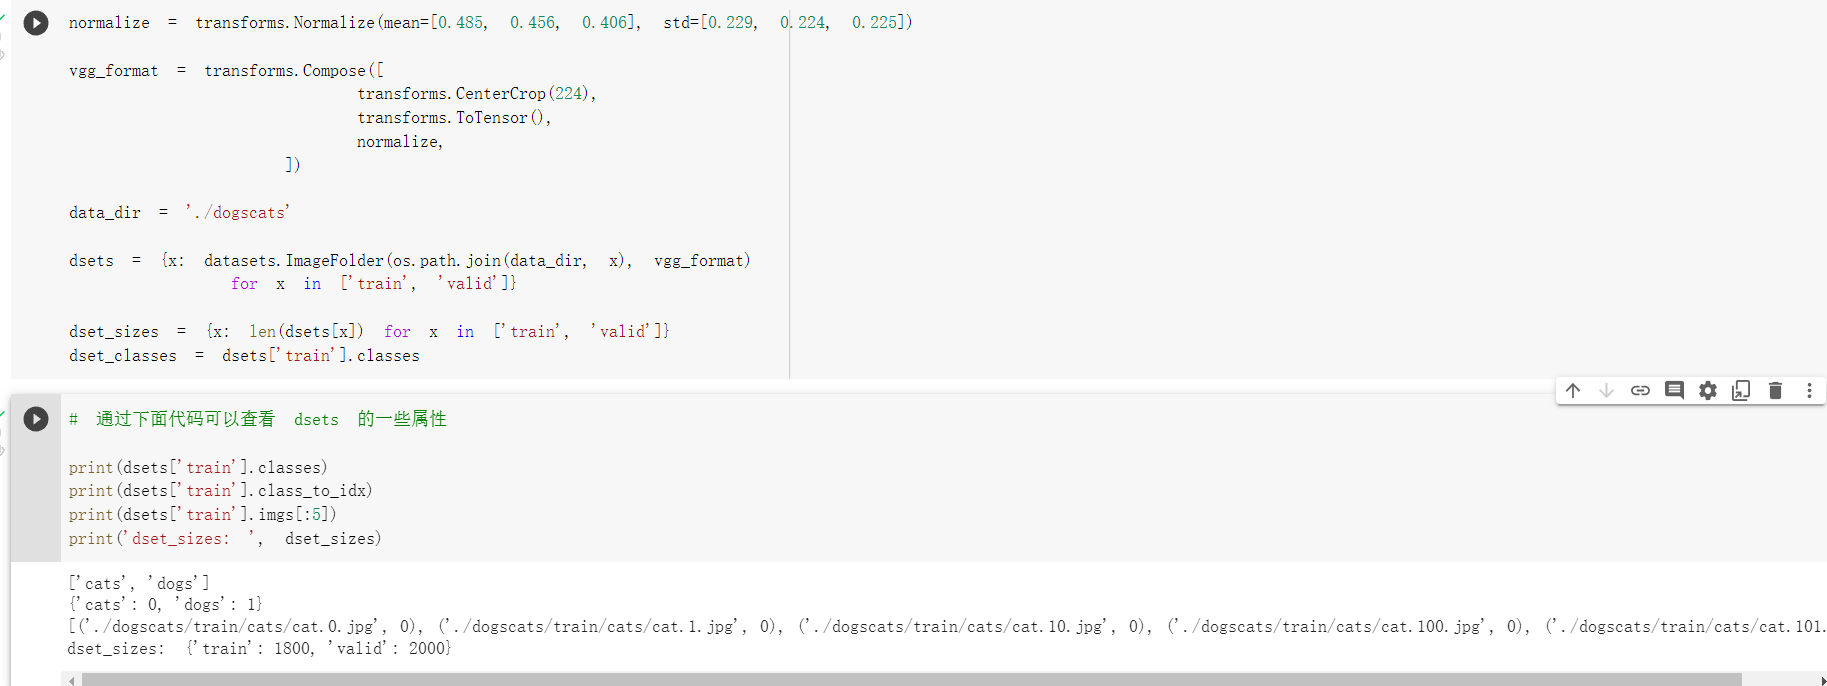Click the output scrollbar left arrow
This screenshot has height=686, width=1827.
point(70,680)
